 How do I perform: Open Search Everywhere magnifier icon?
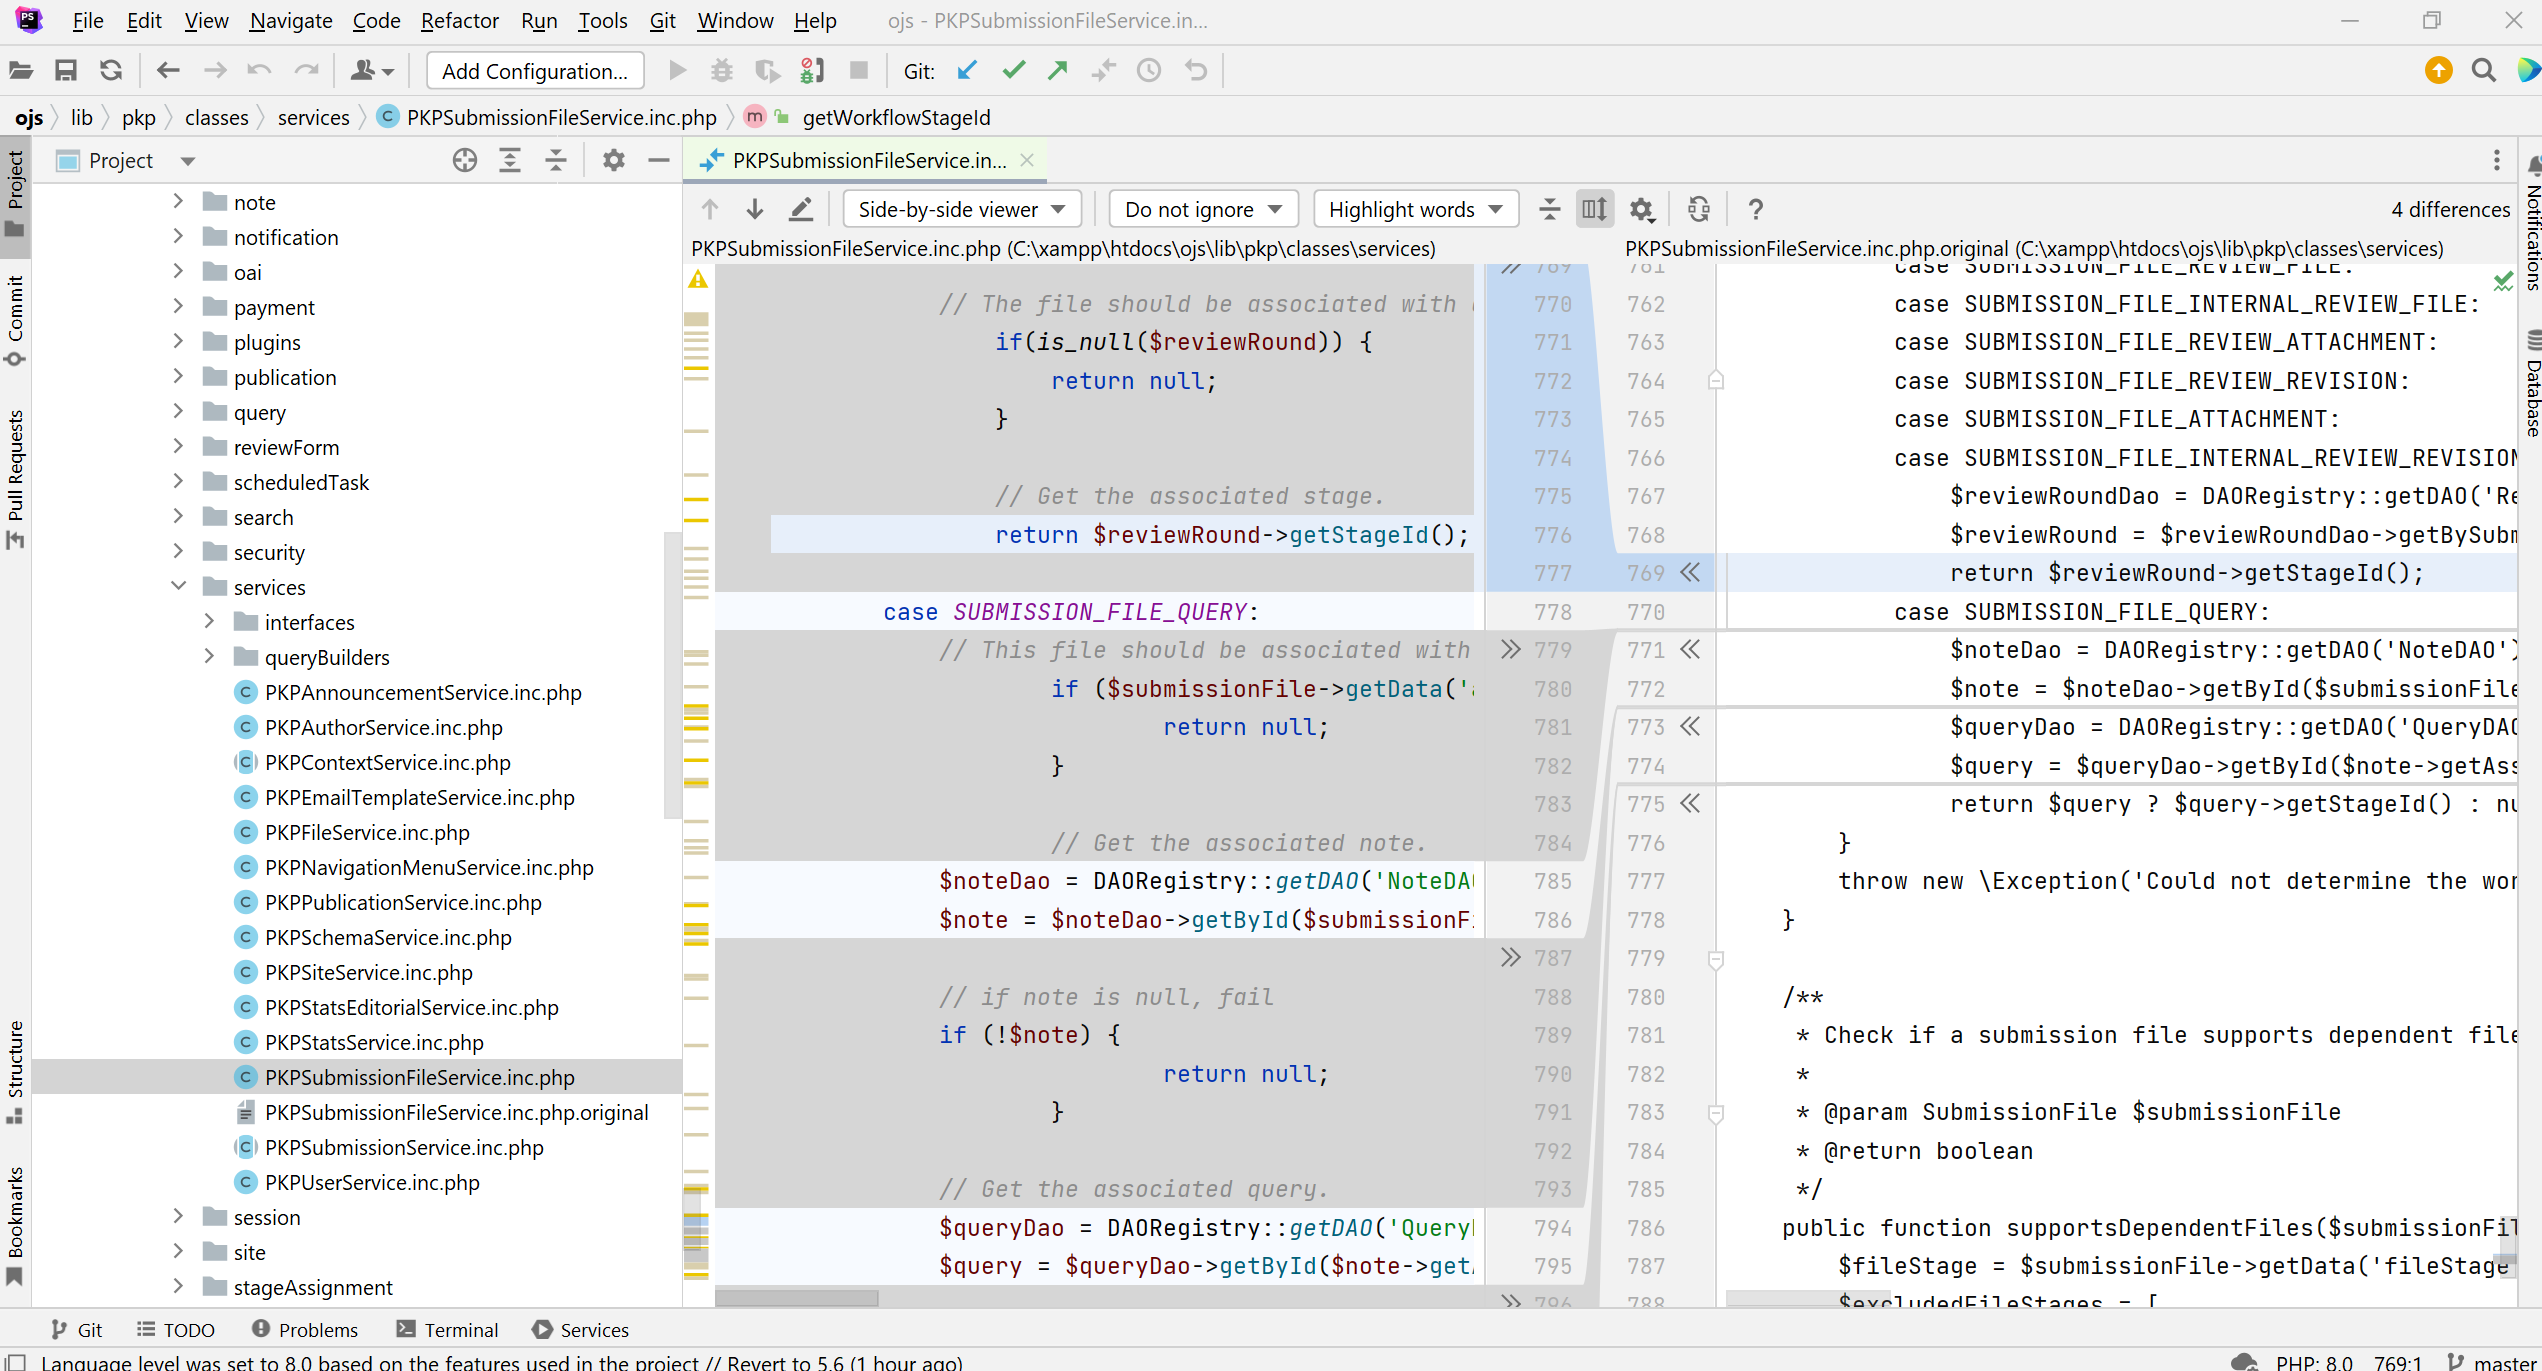coord(2483,71)
